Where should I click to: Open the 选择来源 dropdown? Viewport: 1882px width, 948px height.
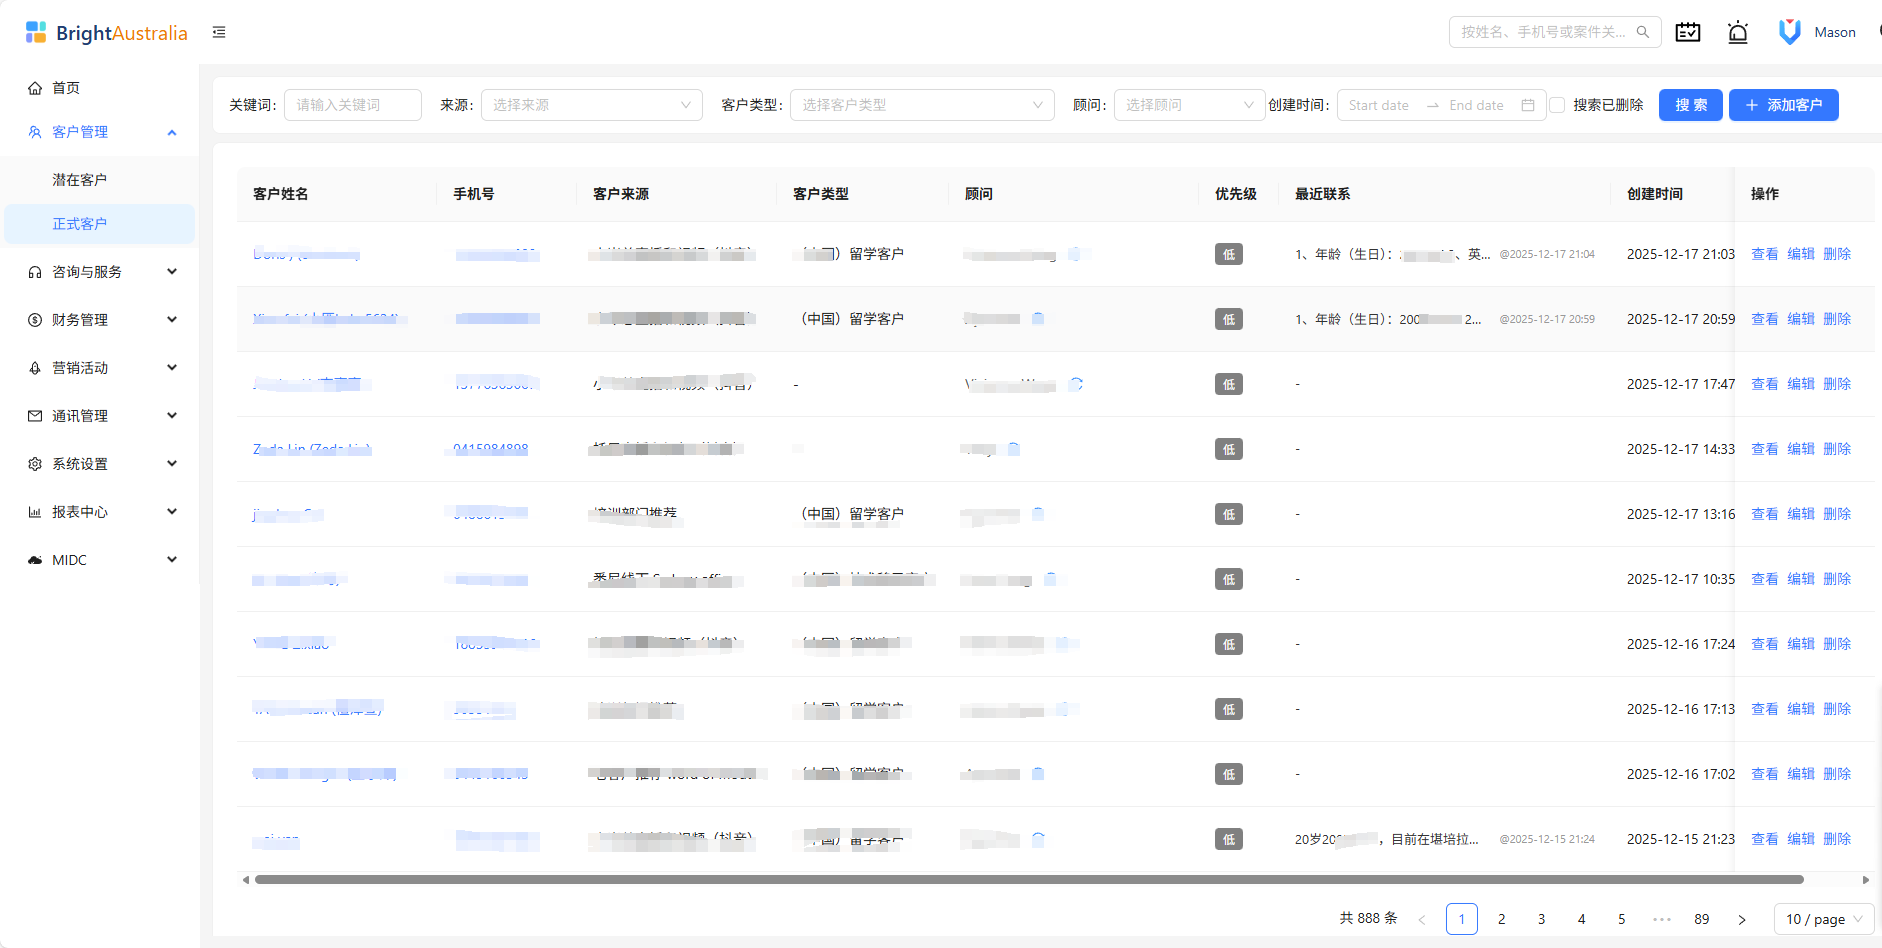[590, 104]
